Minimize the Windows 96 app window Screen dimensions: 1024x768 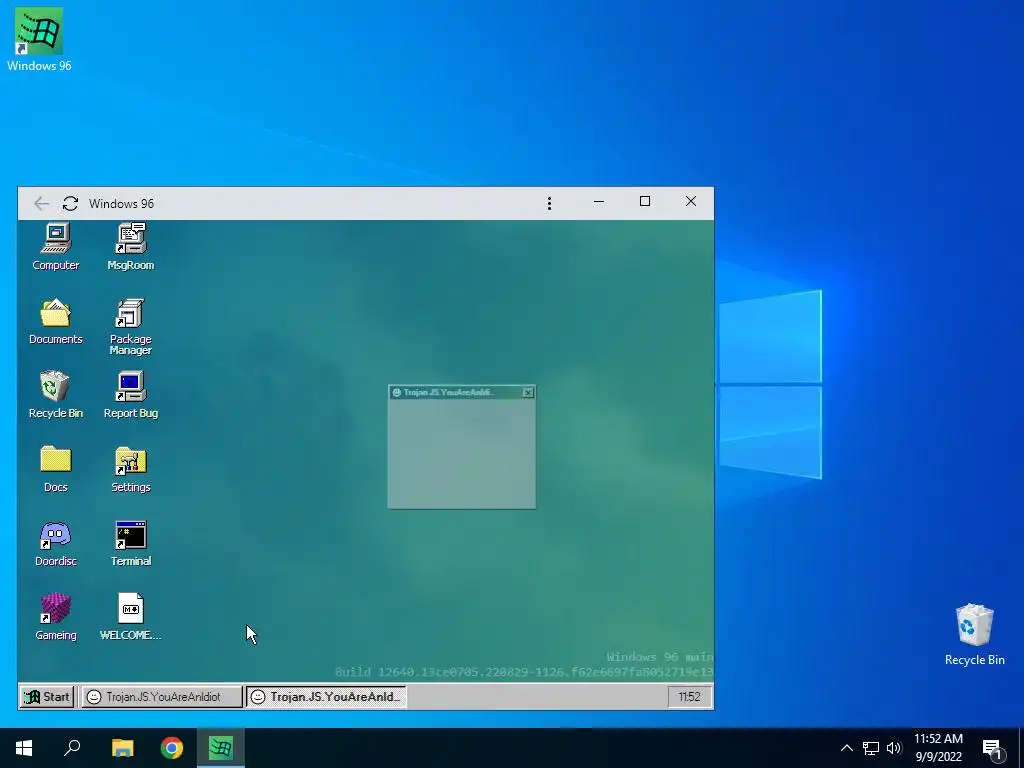point(599,202)
